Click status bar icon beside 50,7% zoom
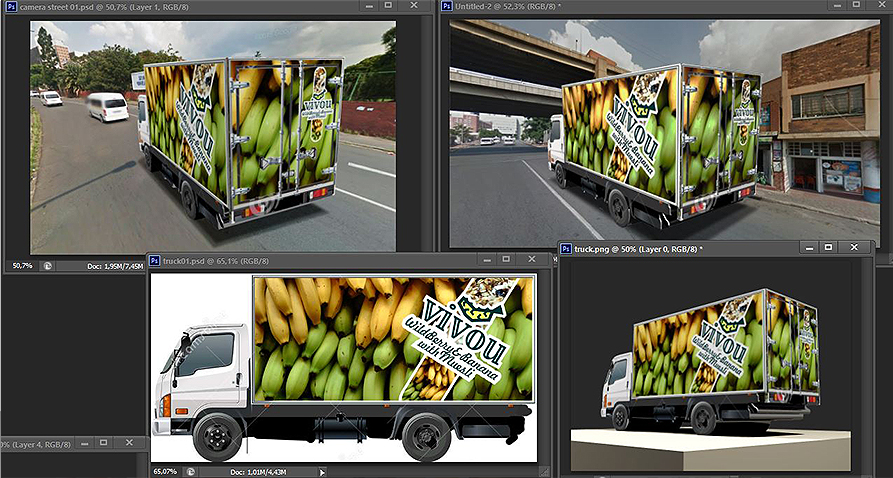 coord(47,266)
